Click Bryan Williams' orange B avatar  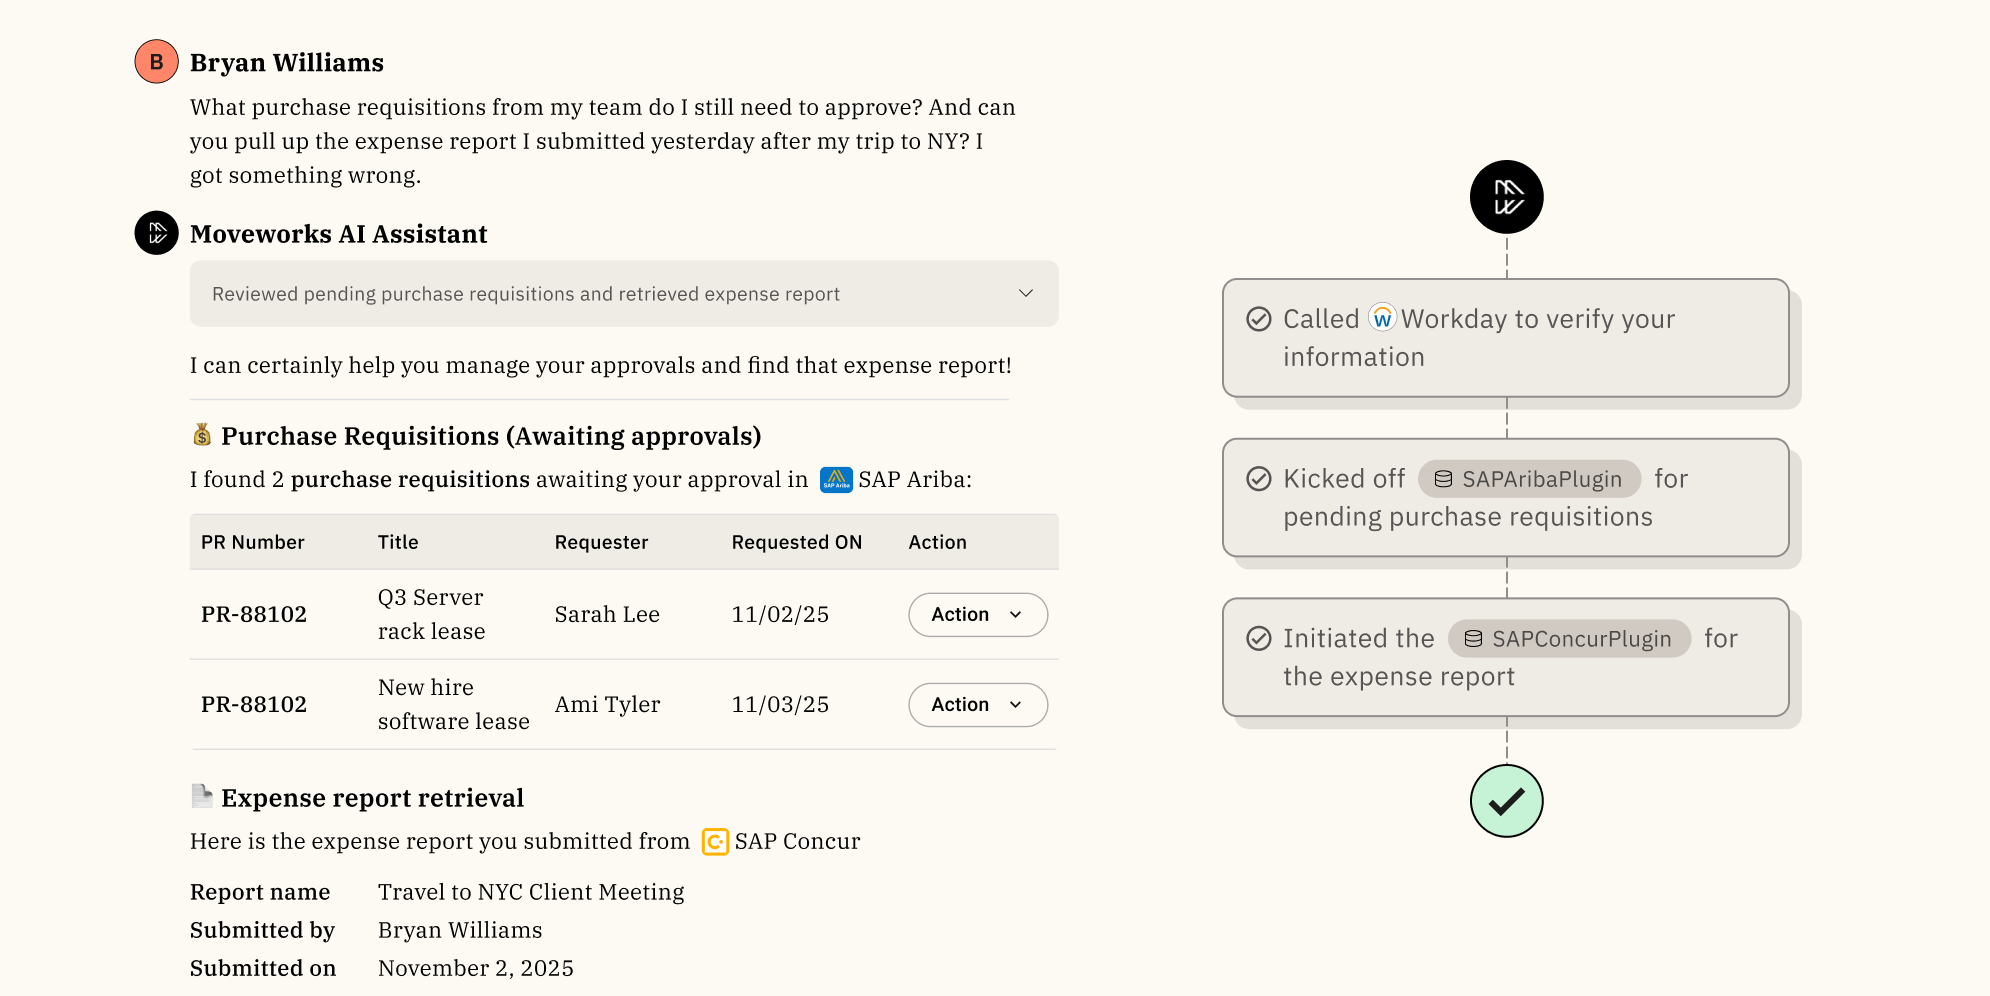pyautogui.click(x=156, y=62)
